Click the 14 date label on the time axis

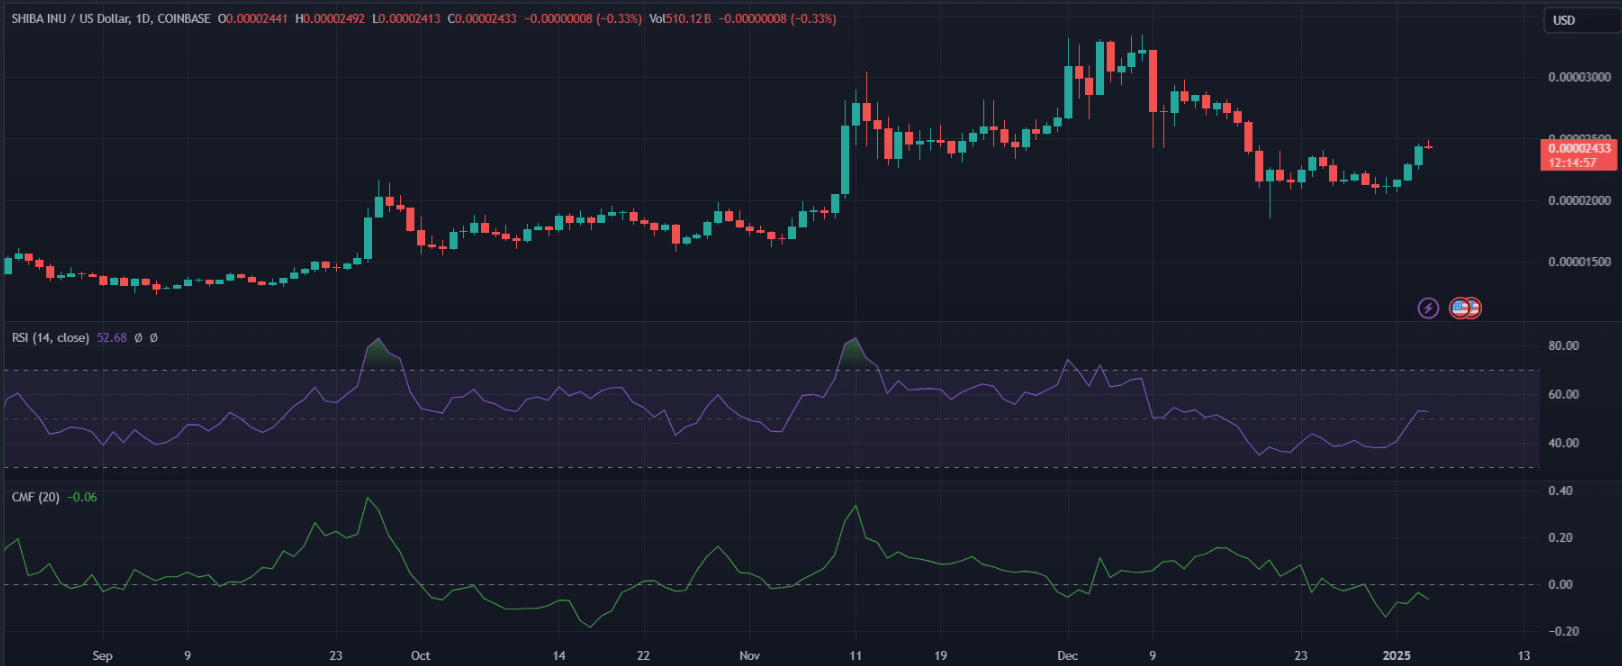coord(558,656)
